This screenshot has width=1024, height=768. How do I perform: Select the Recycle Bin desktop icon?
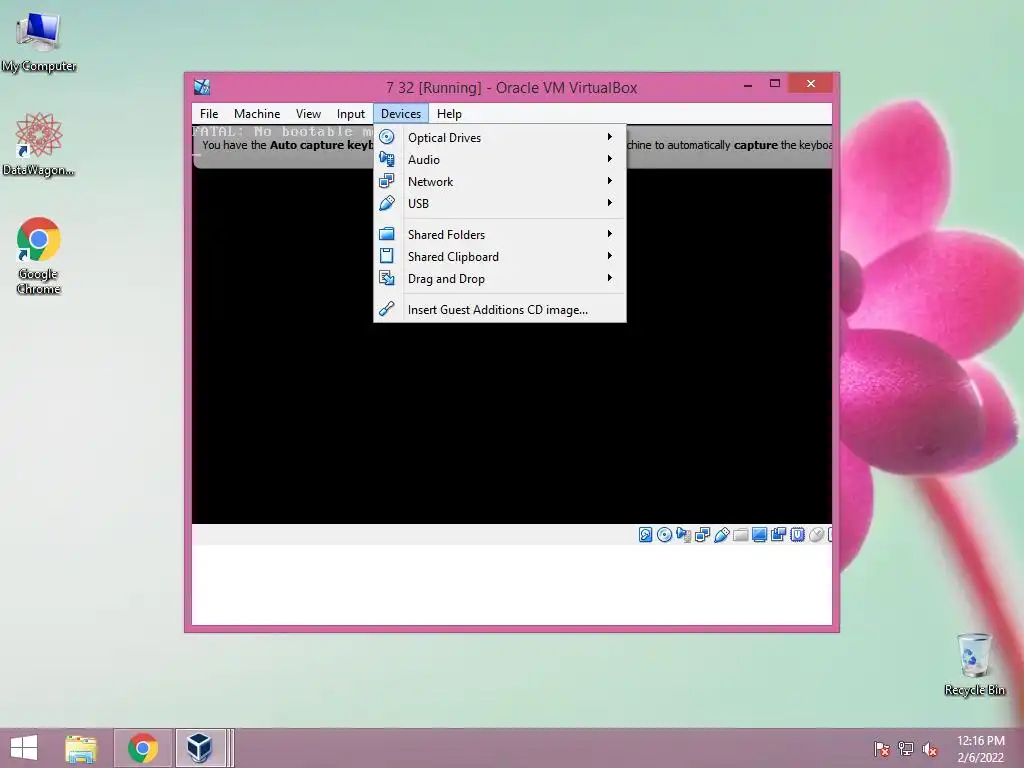[x=974, y=664]
